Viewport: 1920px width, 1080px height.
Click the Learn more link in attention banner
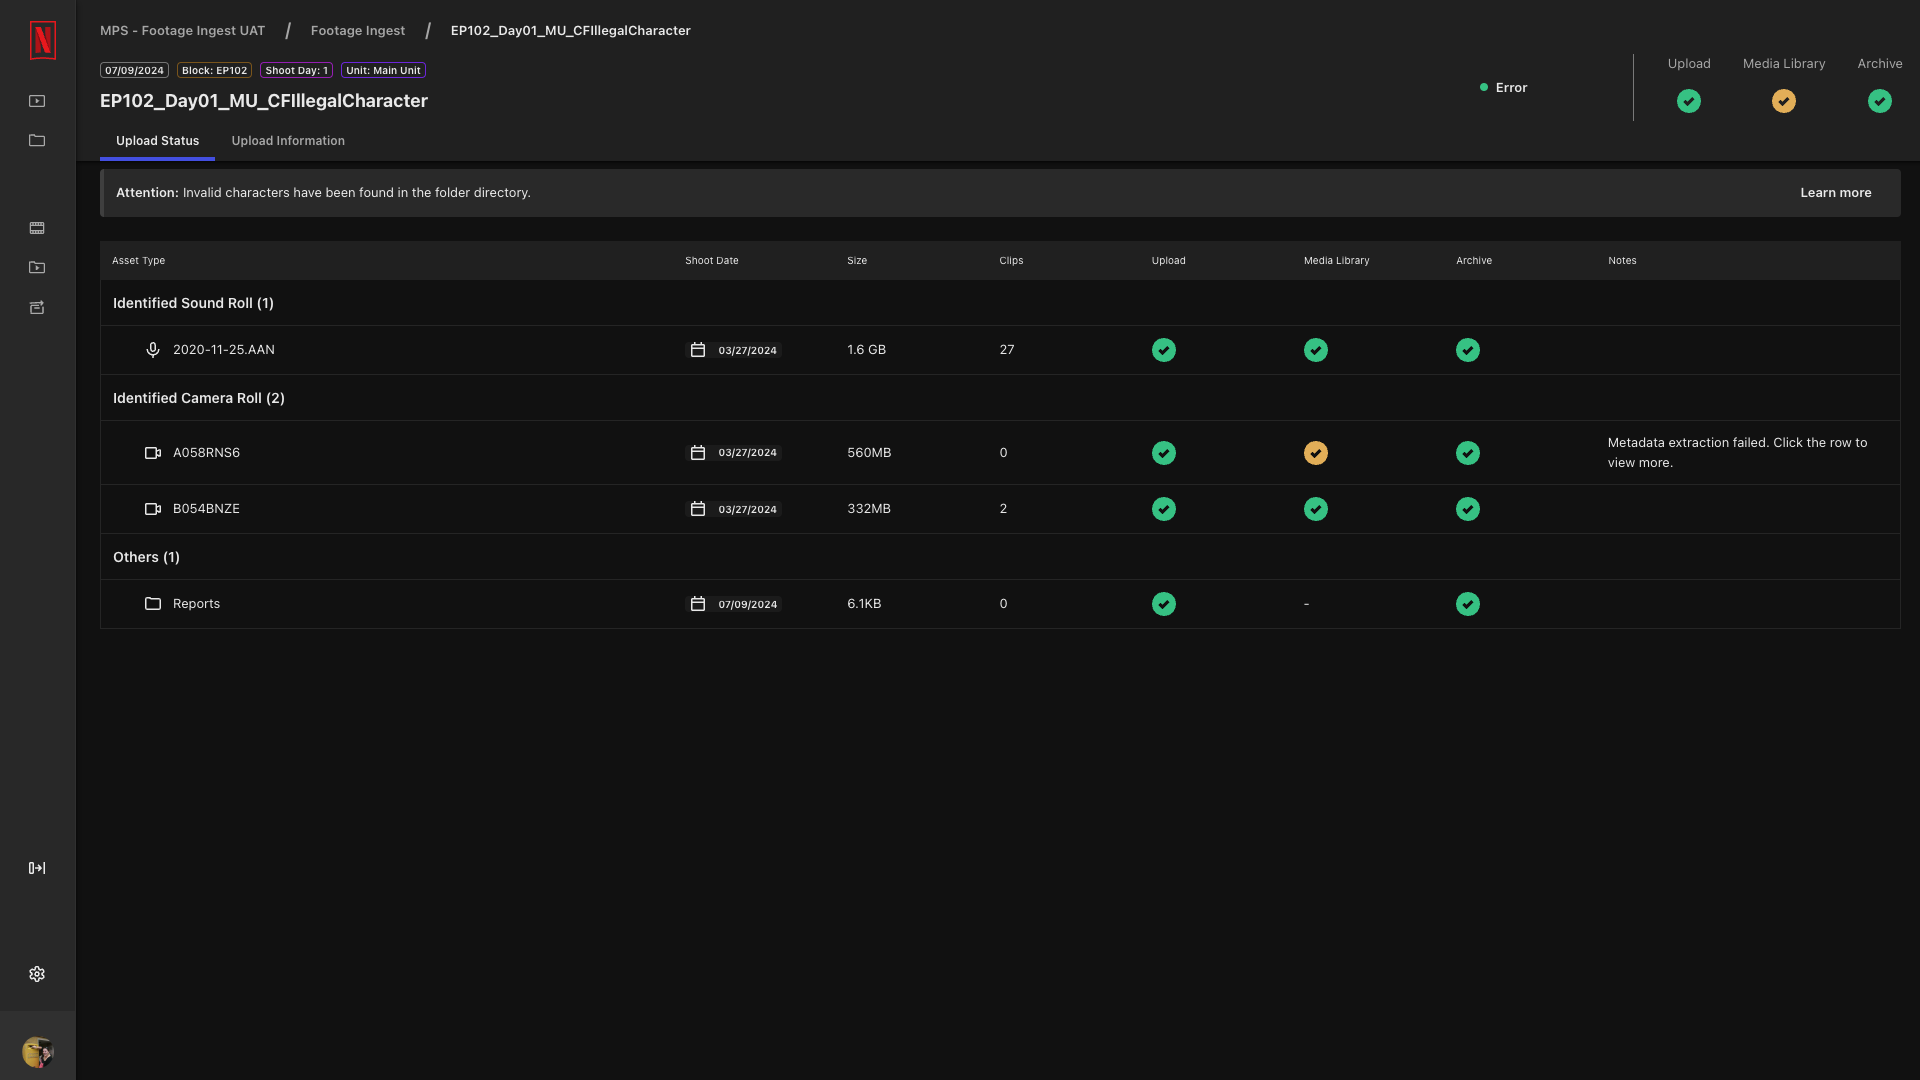click(x=1836, y=193)
